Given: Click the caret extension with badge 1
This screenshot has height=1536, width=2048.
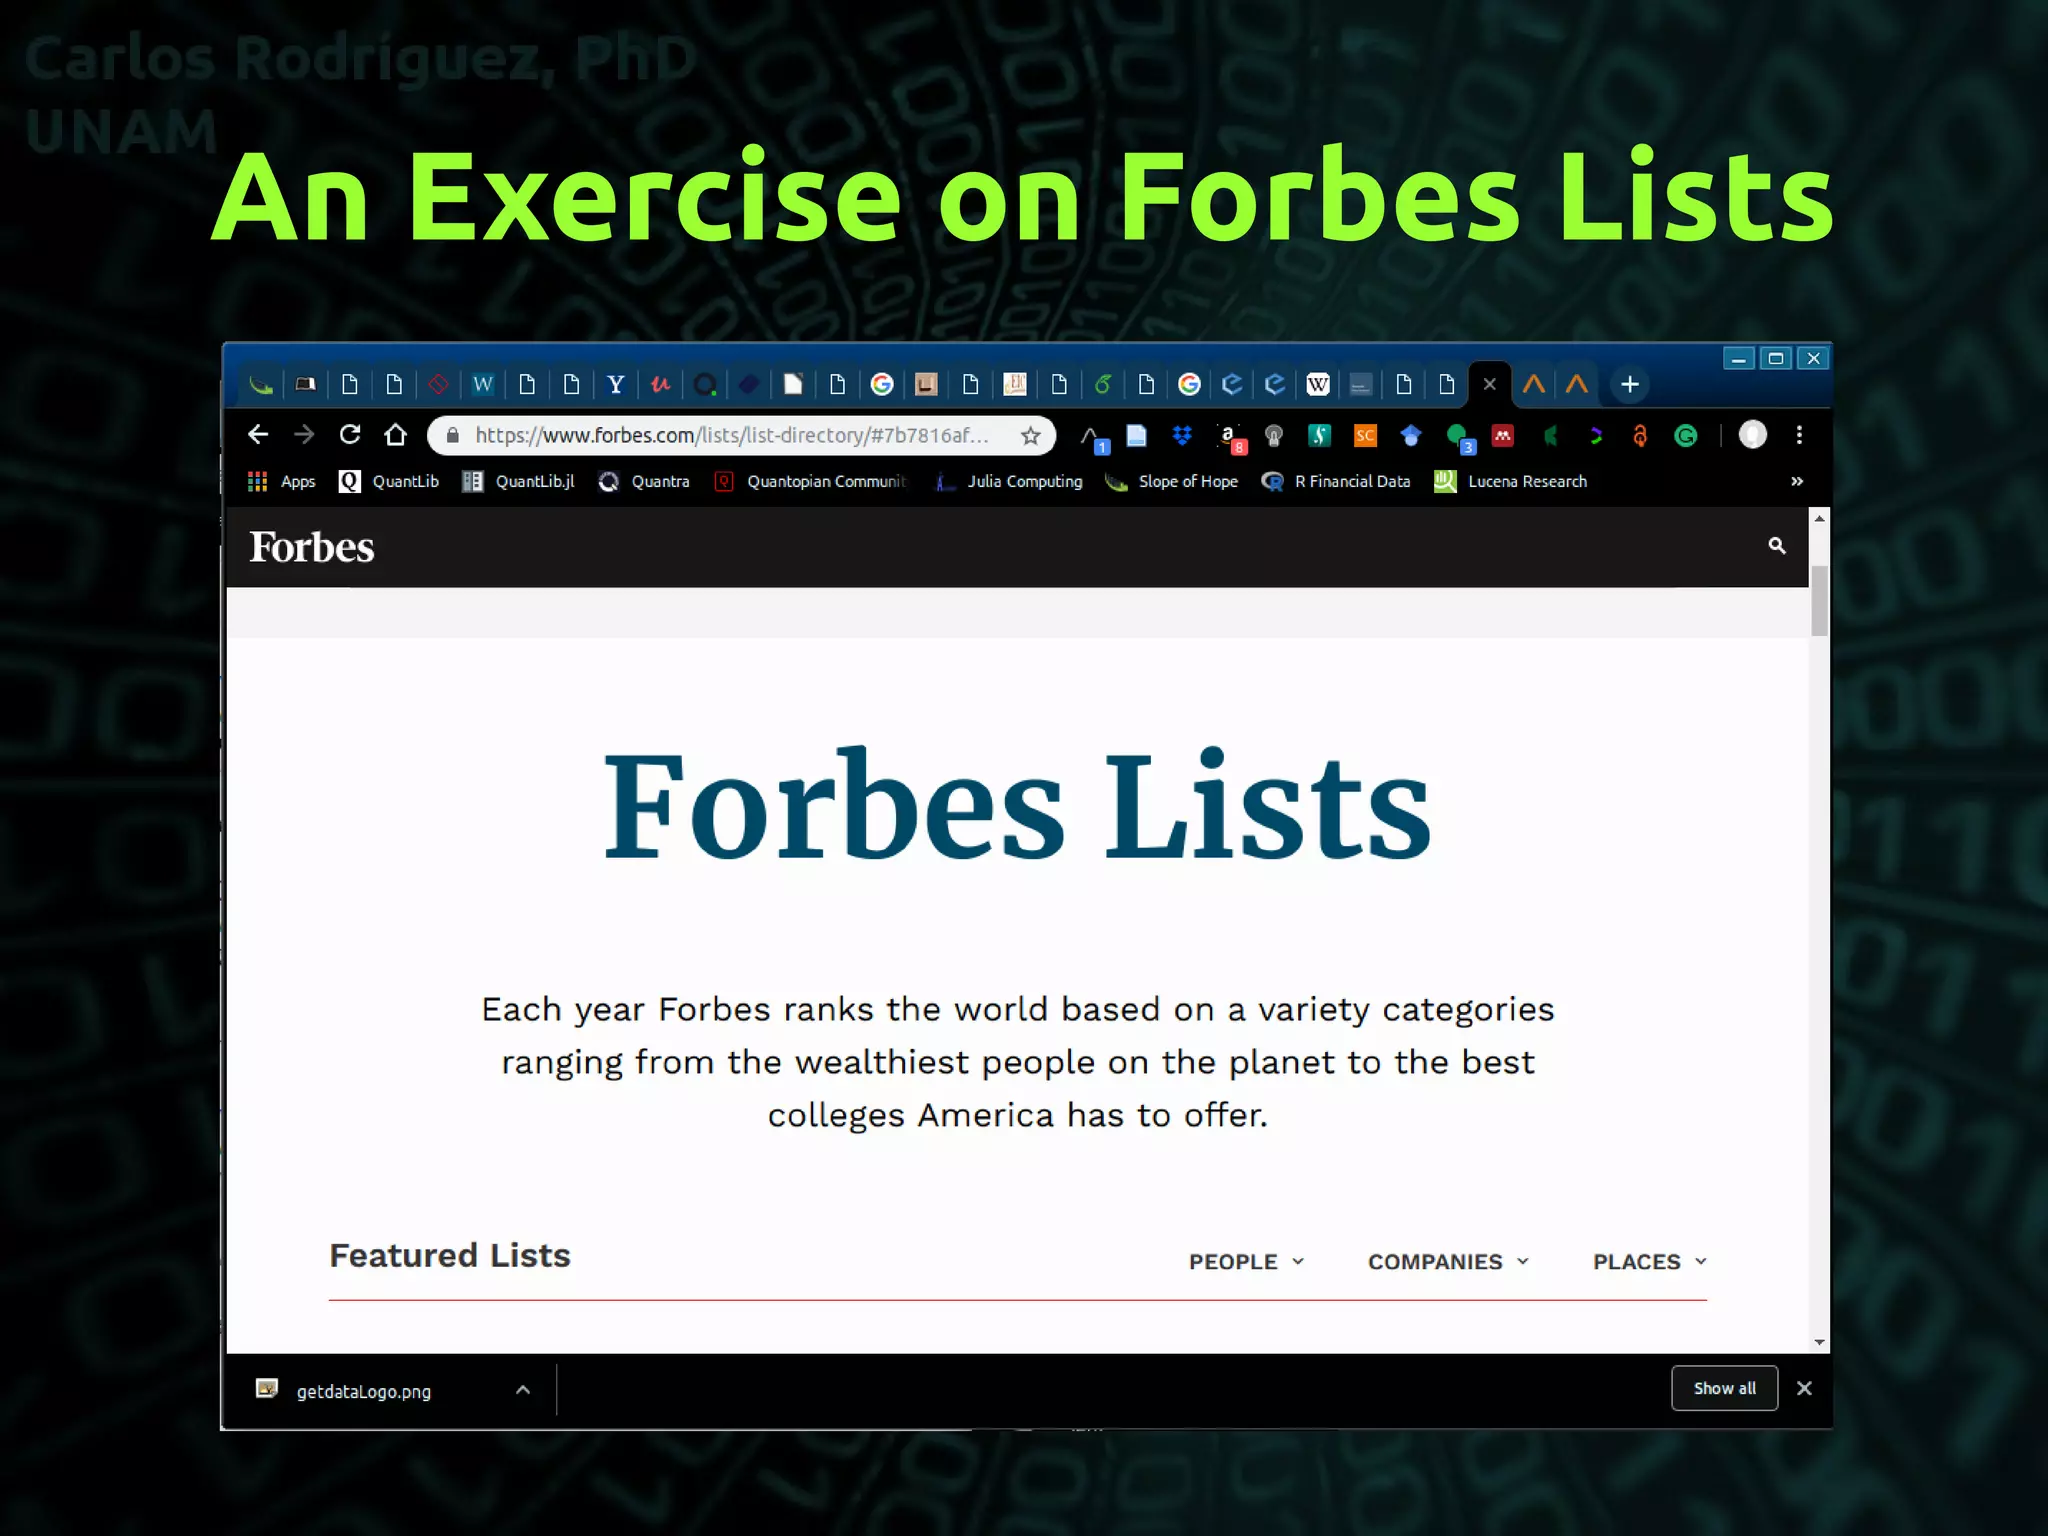Looking at the screenshot, I should tap(1094, 437).
